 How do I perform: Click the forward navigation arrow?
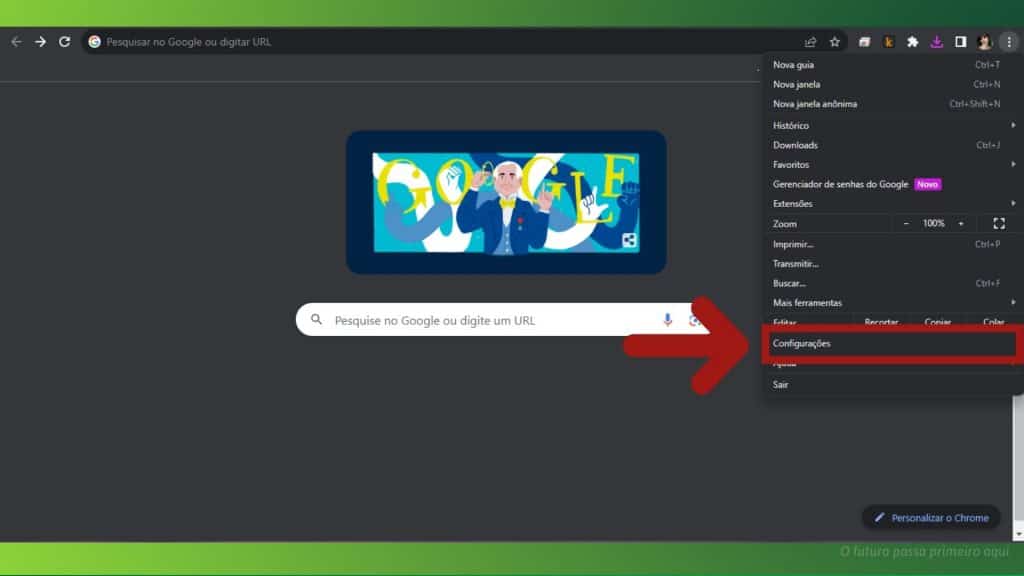(40, 42)
